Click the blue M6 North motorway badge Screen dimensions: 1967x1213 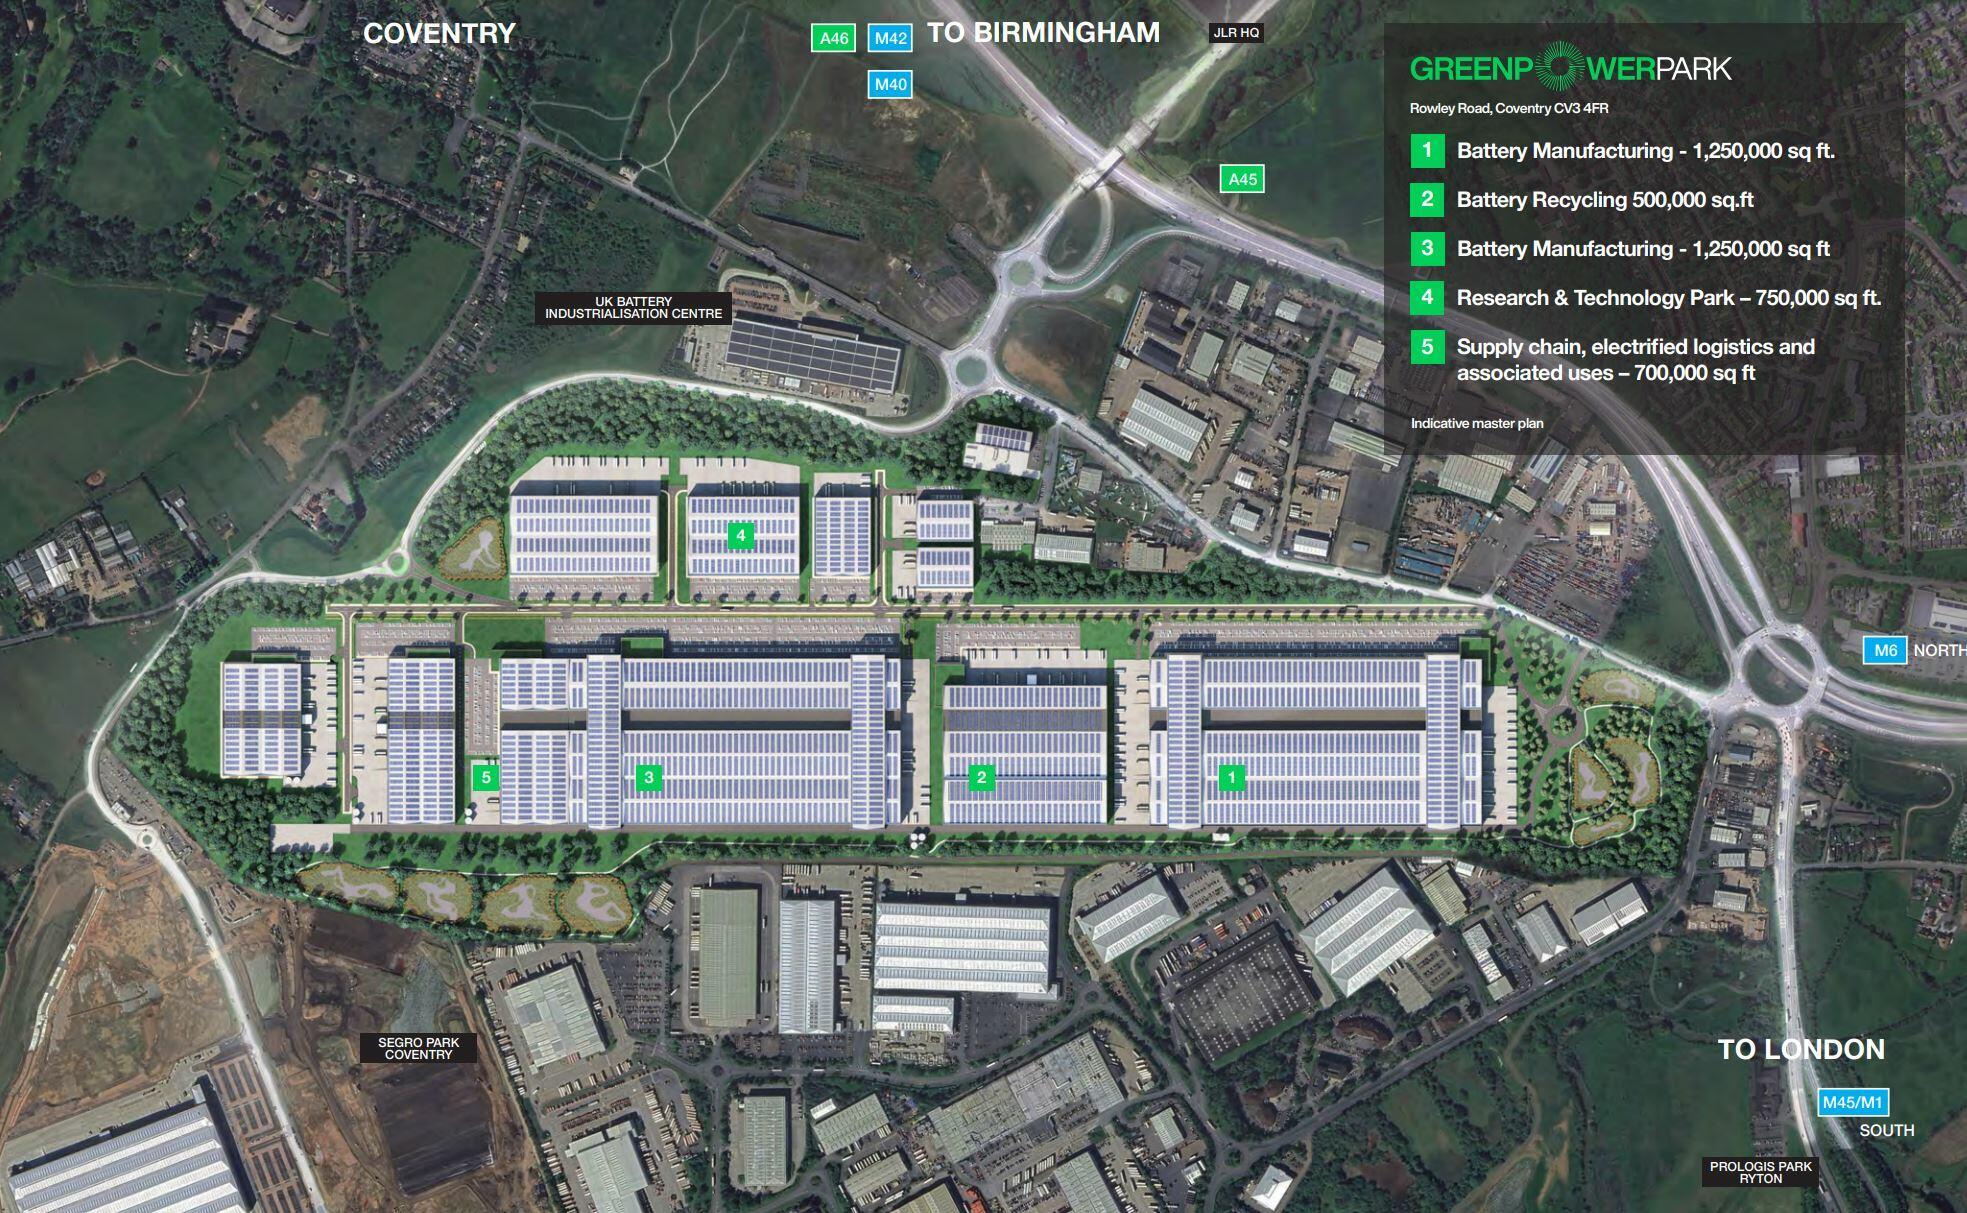pos(1885,650)
